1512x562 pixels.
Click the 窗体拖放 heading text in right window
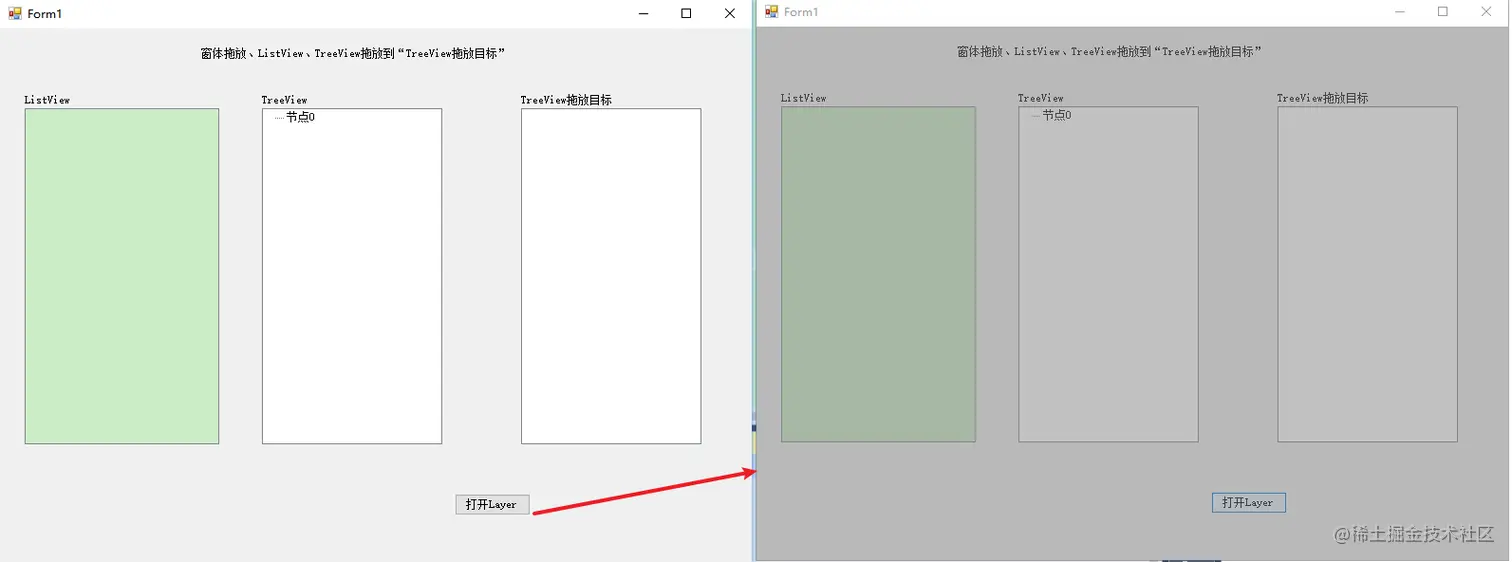pos(1109,51)
